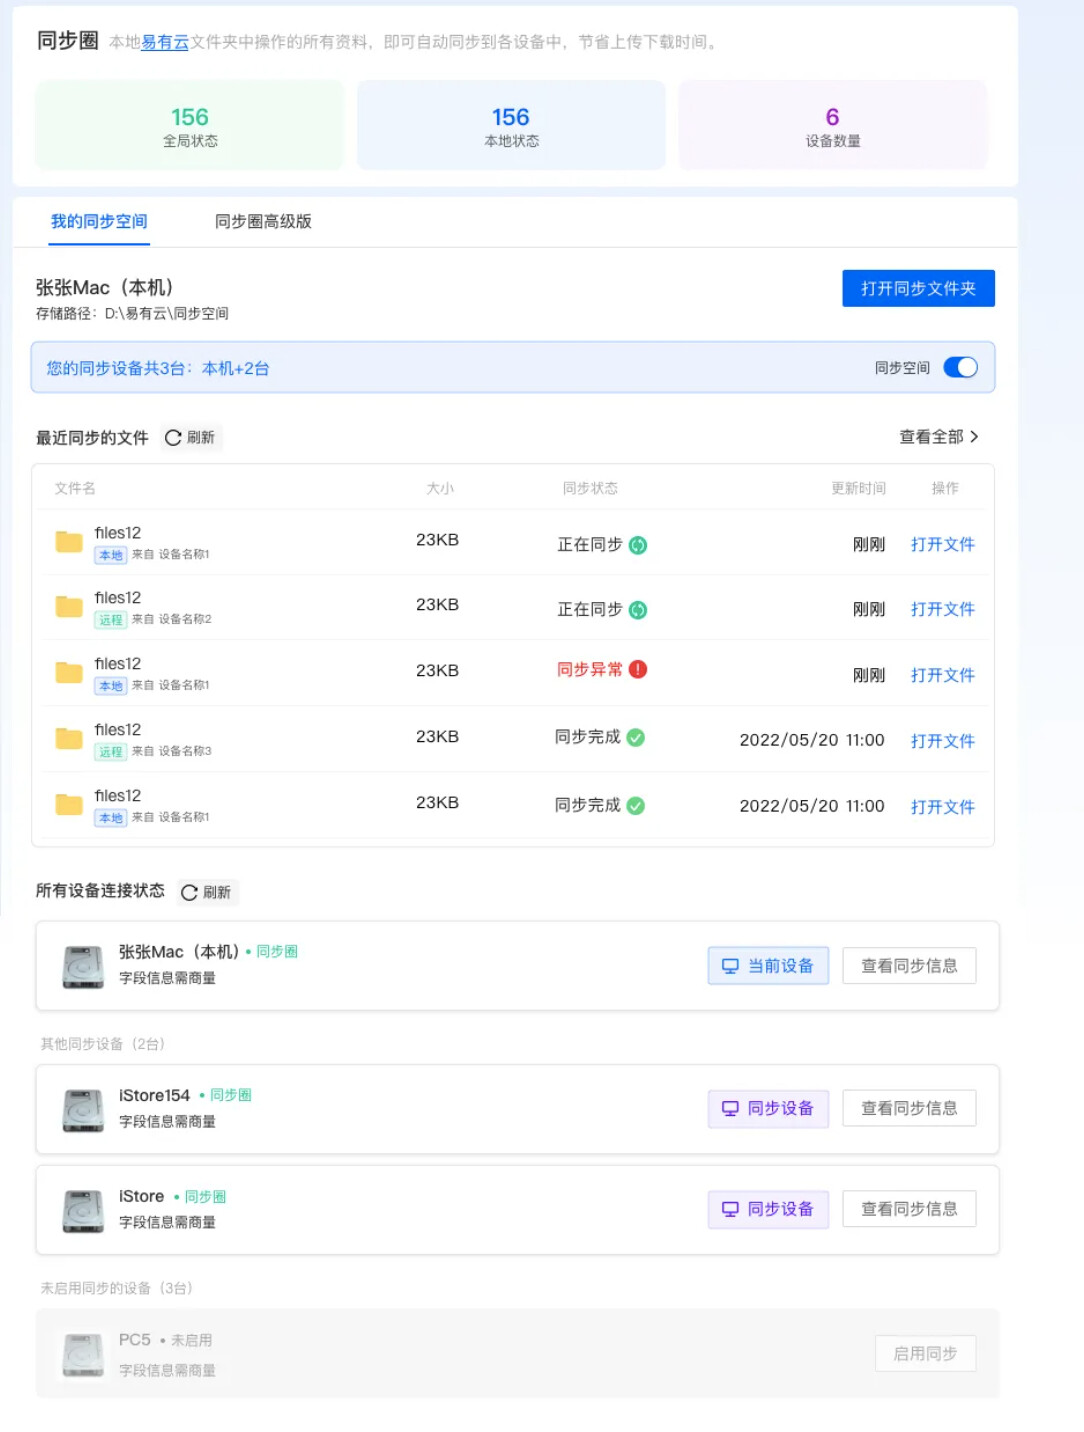Expand 查看全部 to view all files
The image size is (1084, 1432).
tap(938, 437)
